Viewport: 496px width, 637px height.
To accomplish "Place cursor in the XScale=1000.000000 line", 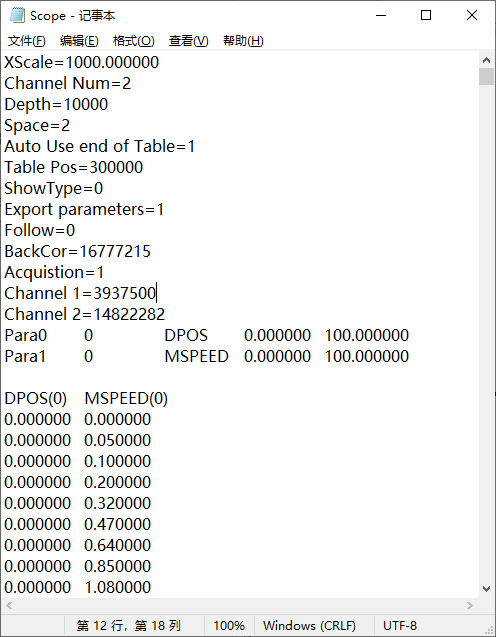I will [x=81, y=63].
